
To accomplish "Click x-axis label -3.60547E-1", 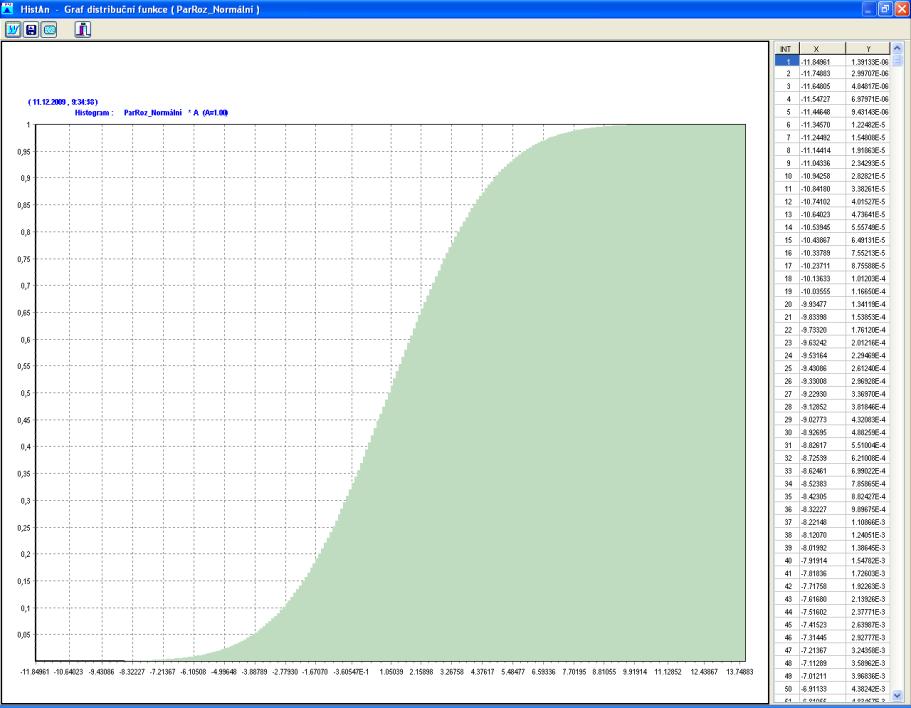I will click(350, 672).
